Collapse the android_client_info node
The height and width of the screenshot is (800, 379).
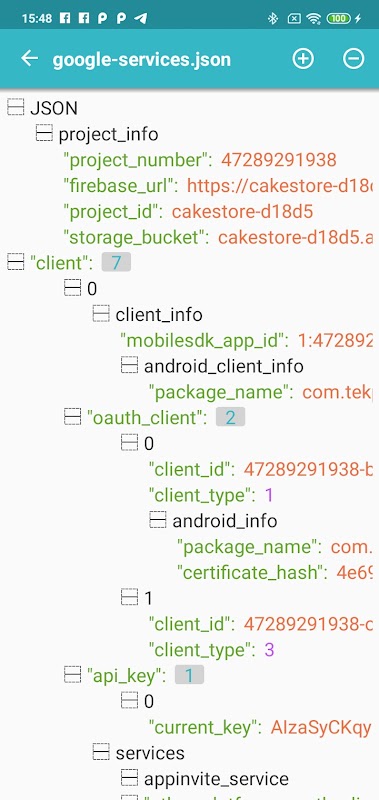coord(130,366)
